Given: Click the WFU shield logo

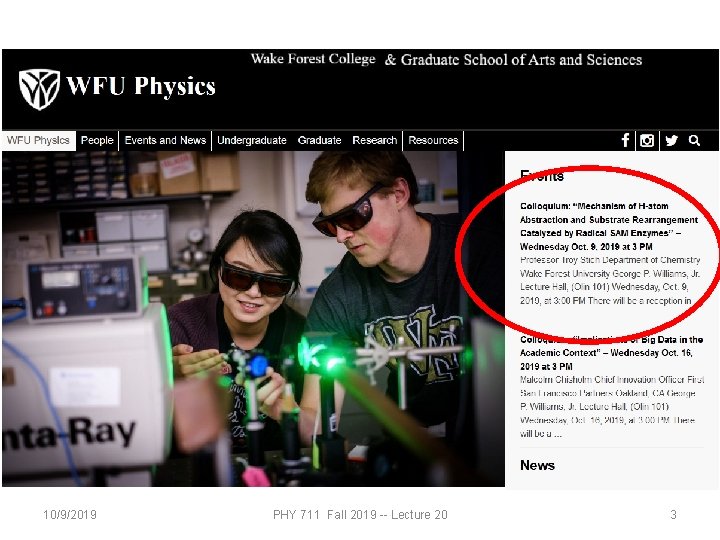Looking at the screenshot, I should pos(39,89).
